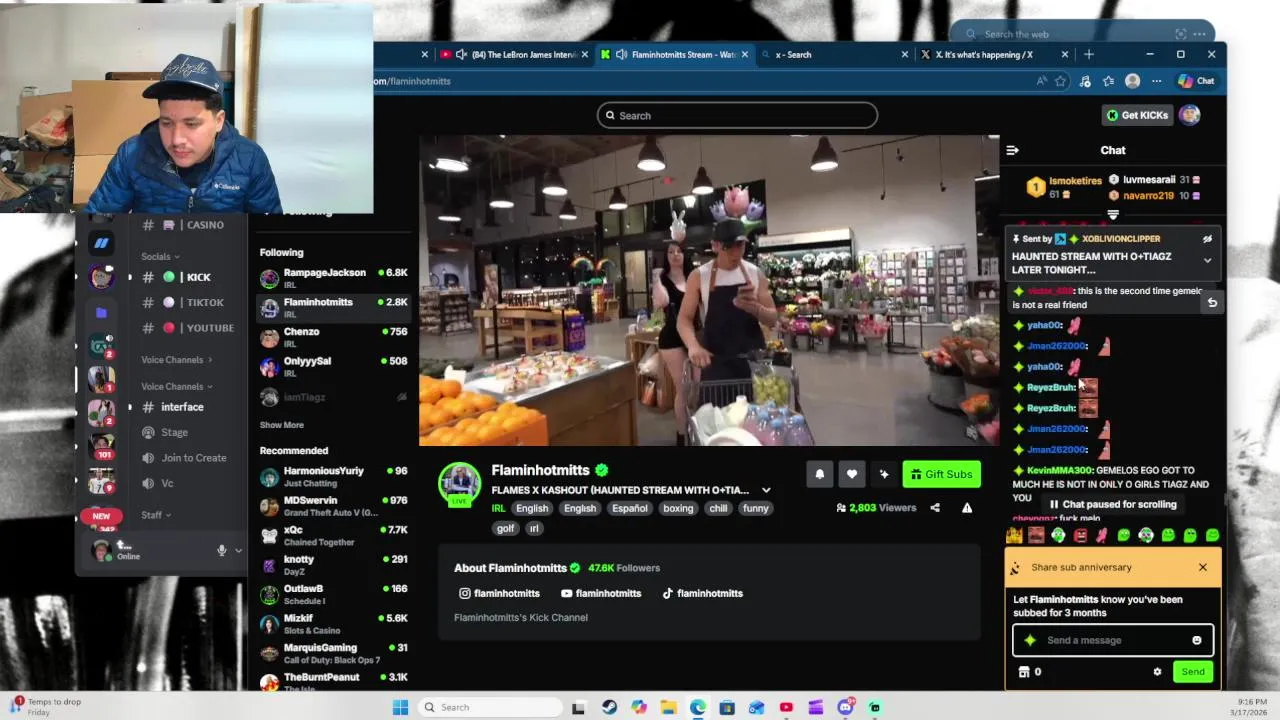Click the Send a message input
The width and height of the screenshot is (1280, 720).
point(1113,640)
